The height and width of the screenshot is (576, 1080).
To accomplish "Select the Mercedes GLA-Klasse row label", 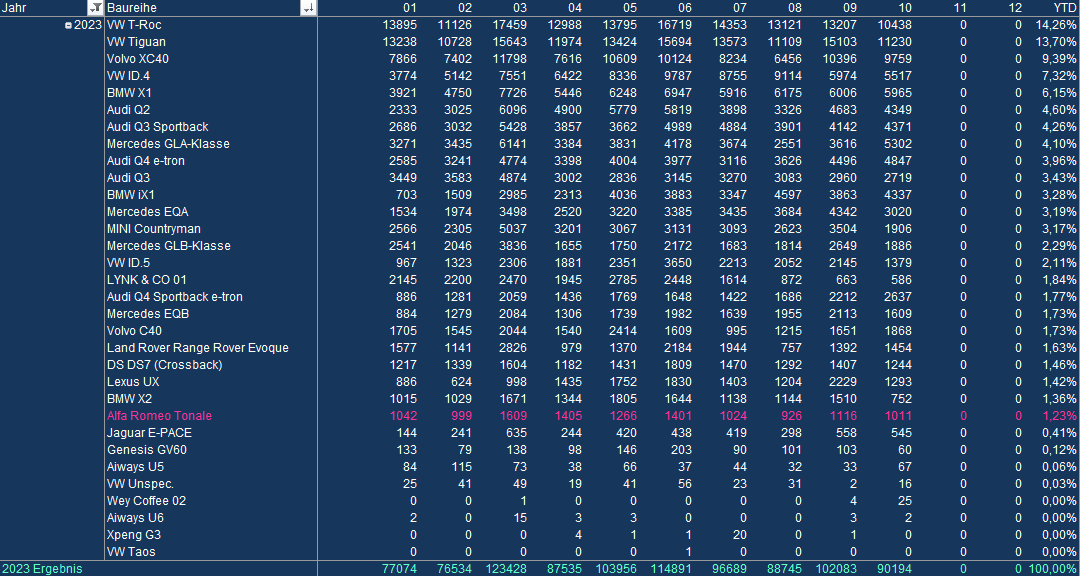I will [168, 144].
